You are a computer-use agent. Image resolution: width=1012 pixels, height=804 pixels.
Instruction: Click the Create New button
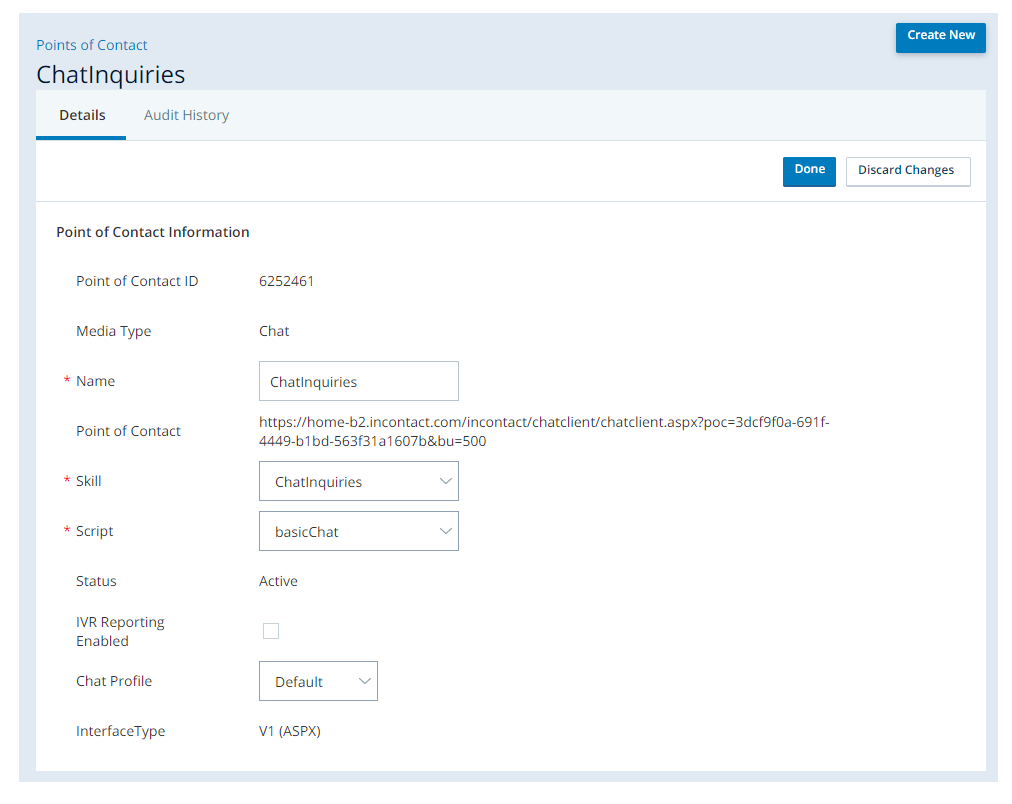pos(940,37)
